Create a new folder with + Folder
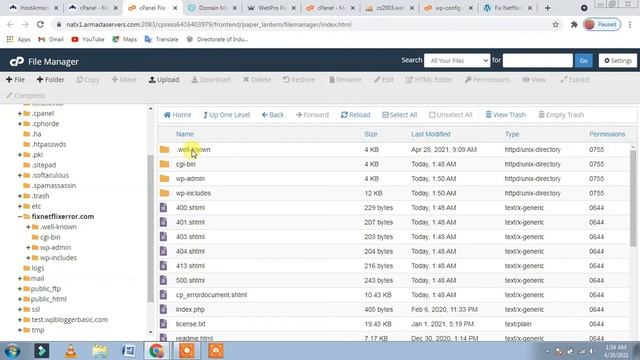The width and height of the screenshot is (640, 360). [x=50, y=80]
